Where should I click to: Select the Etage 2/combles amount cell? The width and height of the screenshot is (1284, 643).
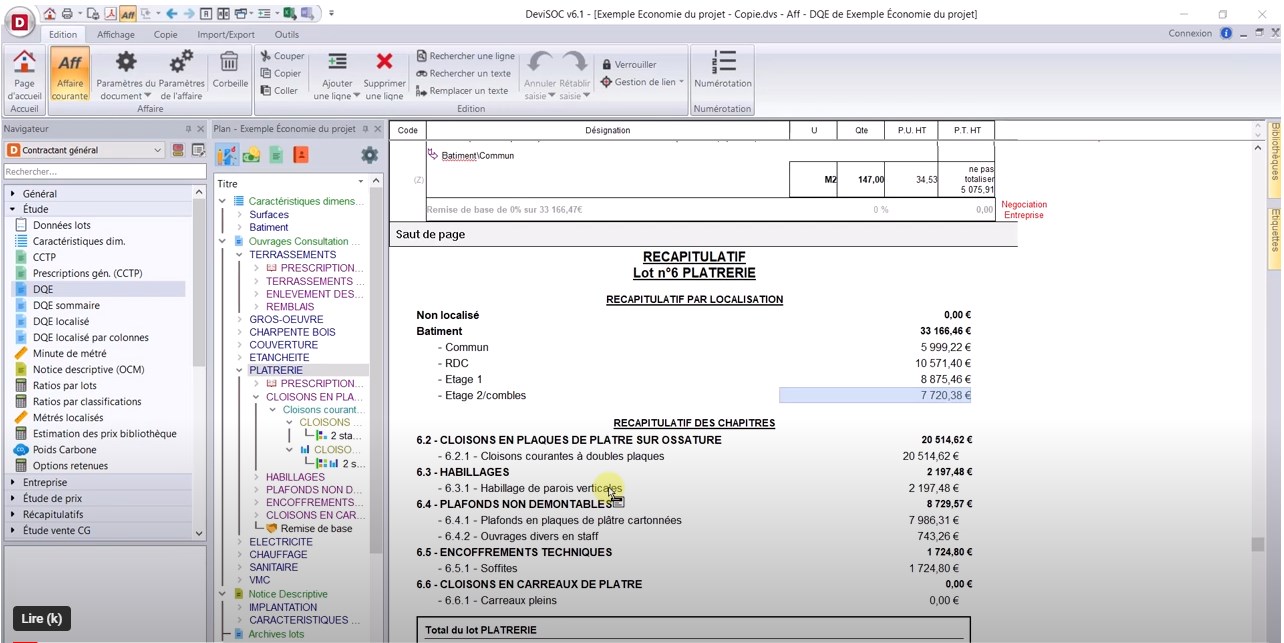pyautogui.click(x=875, y=396)
